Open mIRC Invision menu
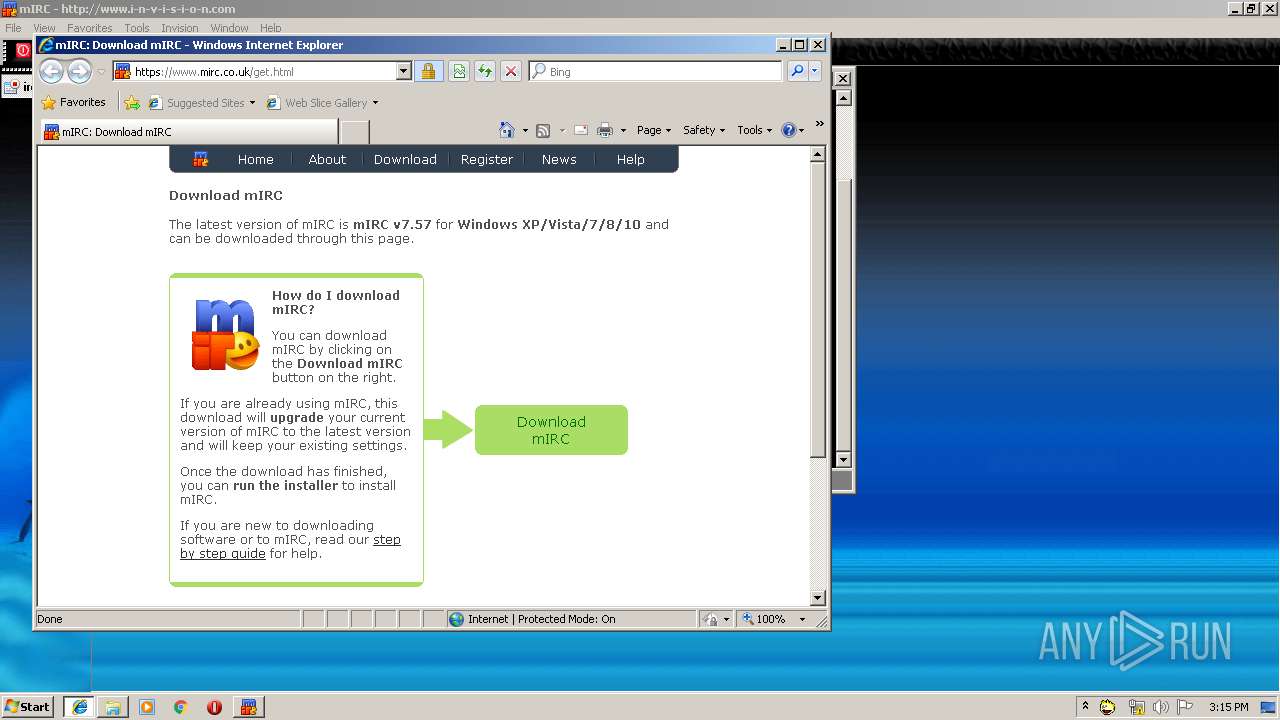This screenshot has height=720, width=1280. pos(179,28)
